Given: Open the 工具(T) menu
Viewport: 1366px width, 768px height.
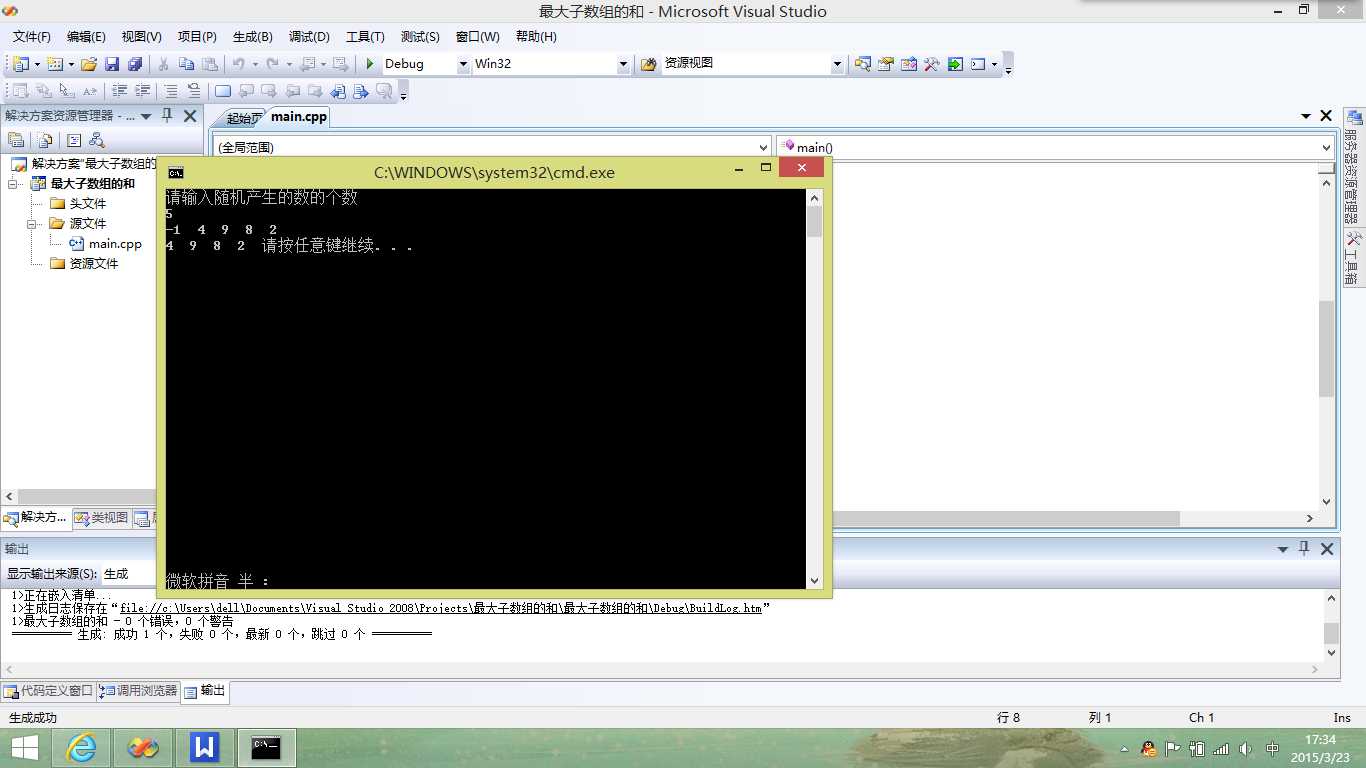Looking at the screenshot, I should [365, 37].
